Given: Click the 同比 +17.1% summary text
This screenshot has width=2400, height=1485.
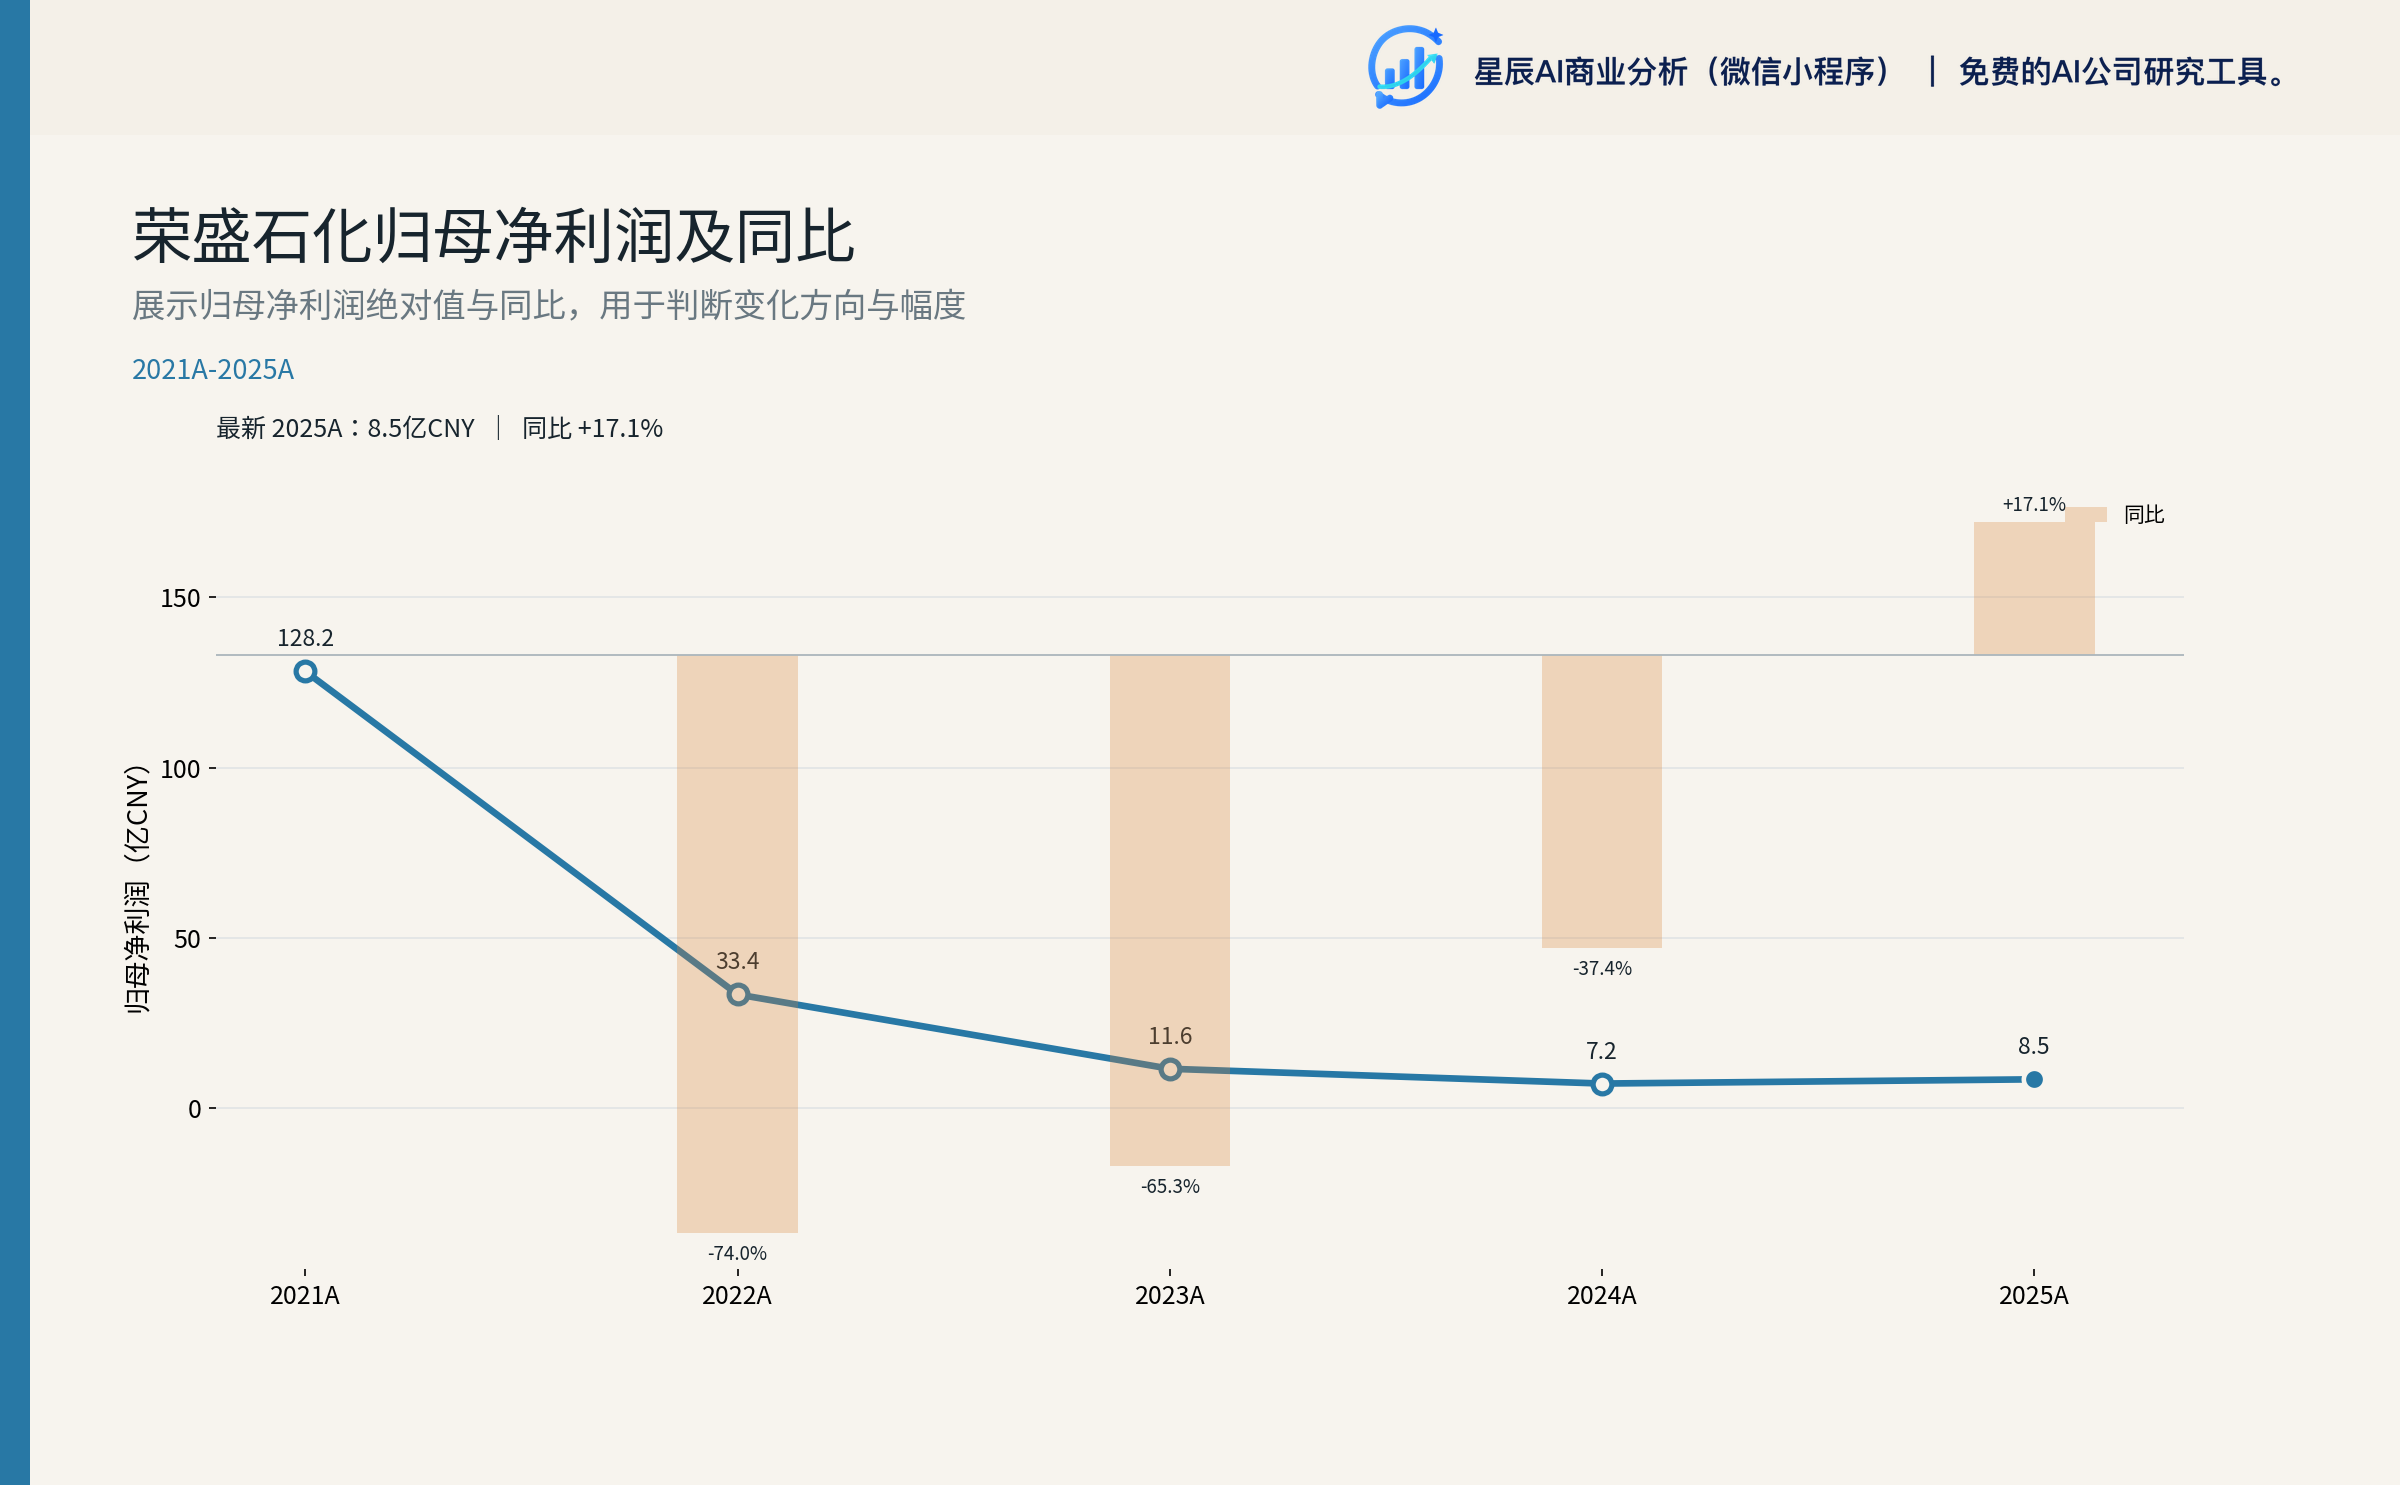Looking at the screenshot, I should coord(592,428).
